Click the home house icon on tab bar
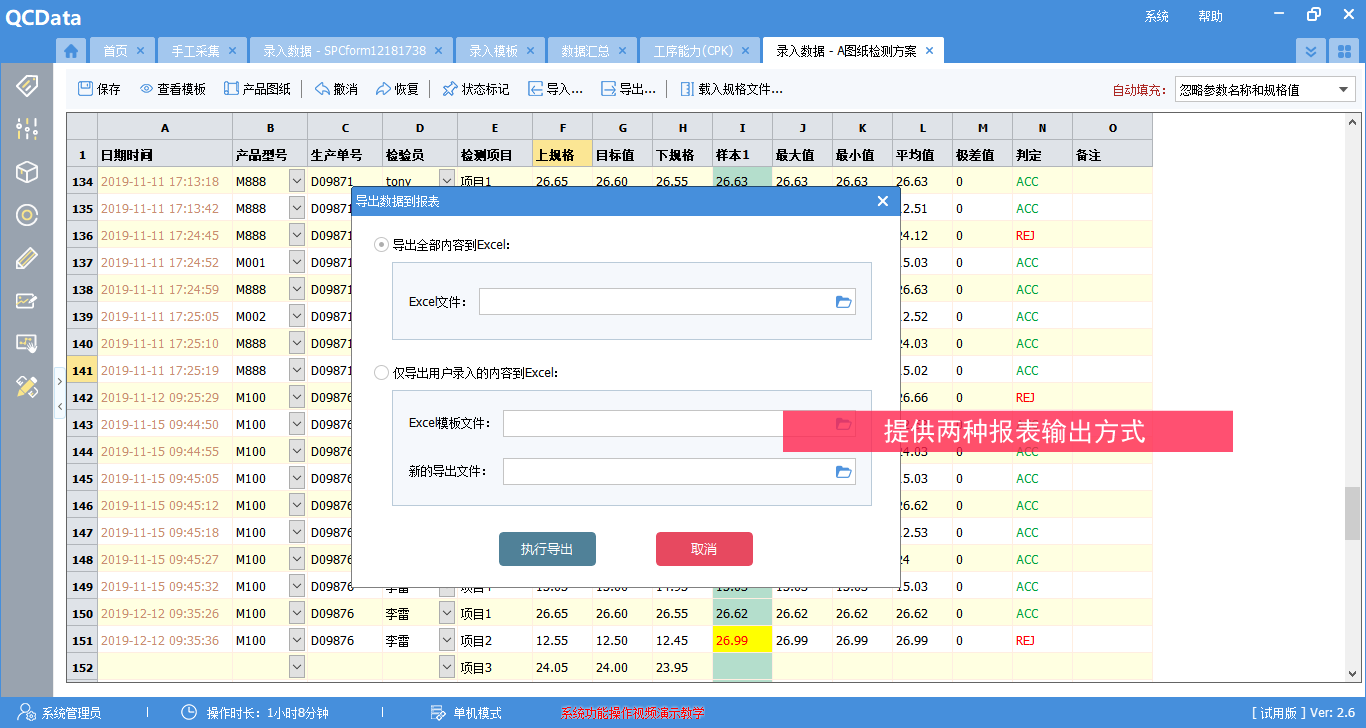The image size is (1366, 728). 70,49
